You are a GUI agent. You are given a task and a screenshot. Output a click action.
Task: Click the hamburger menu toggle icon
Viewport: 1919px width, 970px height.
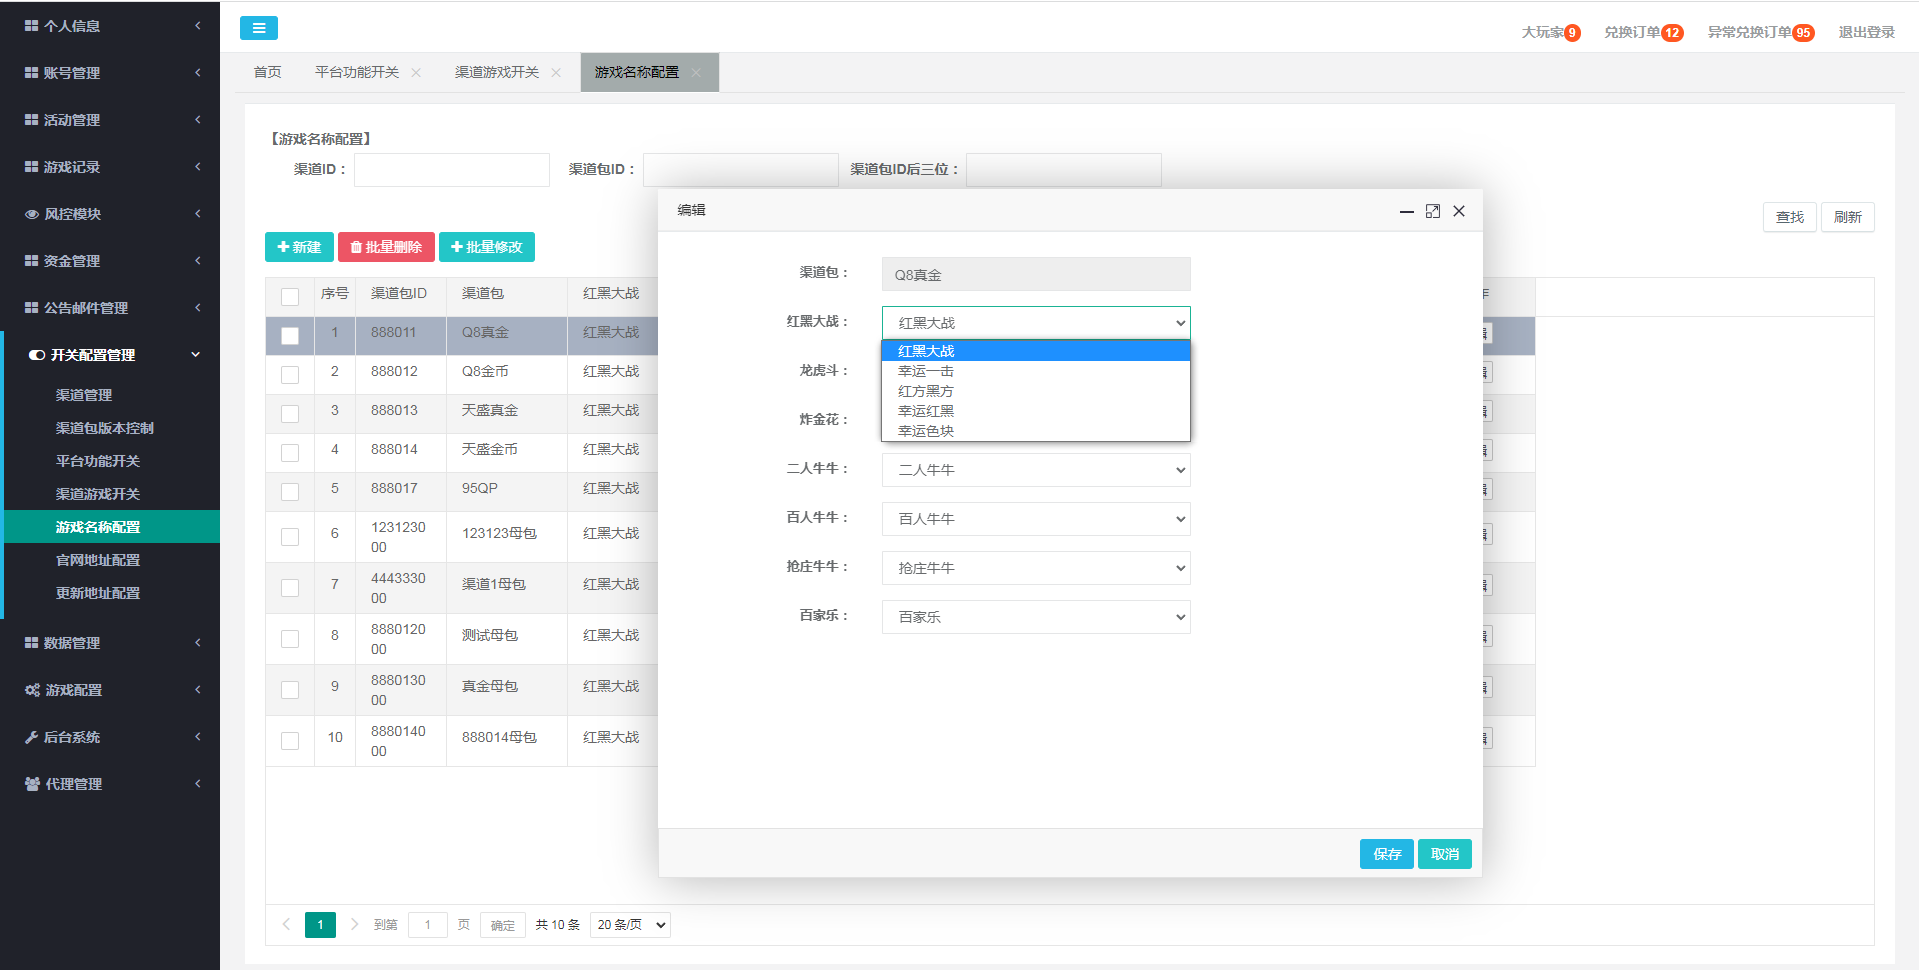(x=258, y=28)
